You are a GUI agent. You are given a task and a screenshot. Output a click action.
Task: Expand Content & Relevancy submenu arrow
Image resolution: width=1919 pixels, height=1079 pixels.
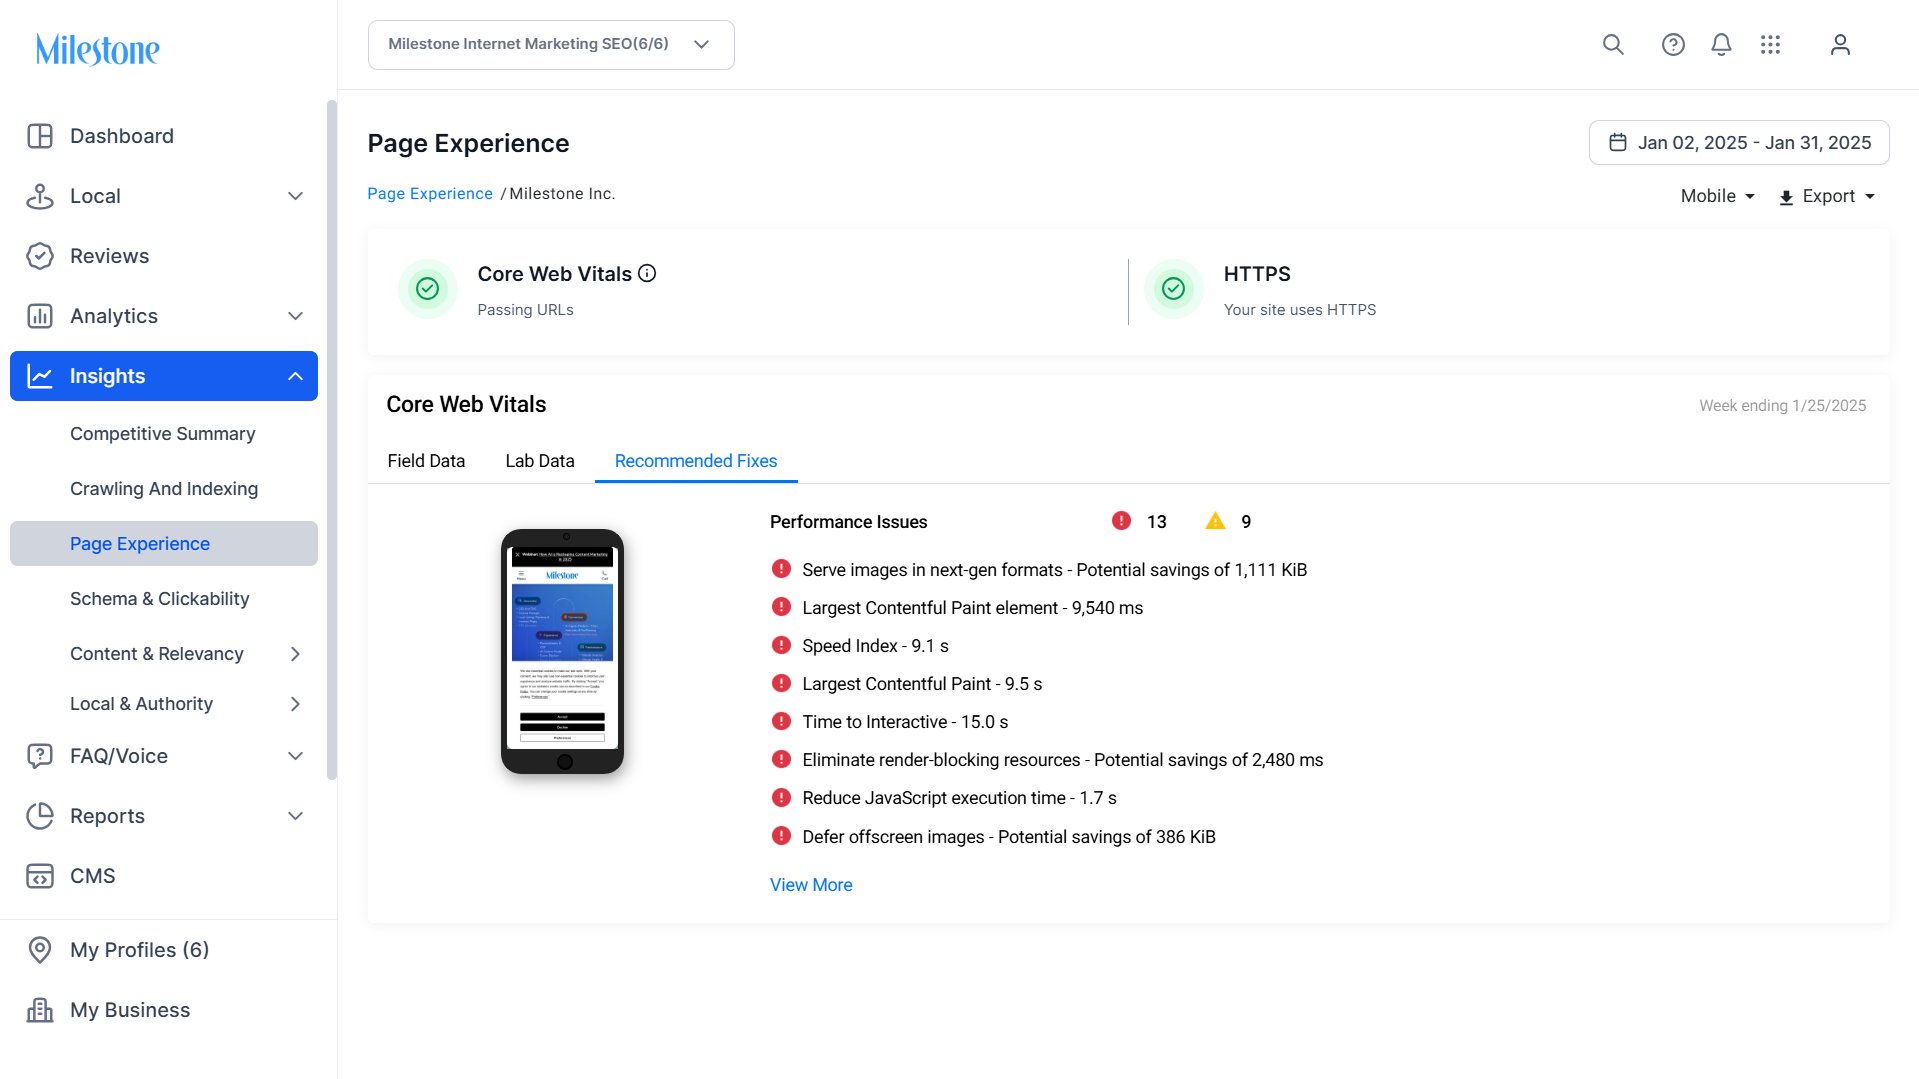[x=295, y=654]
